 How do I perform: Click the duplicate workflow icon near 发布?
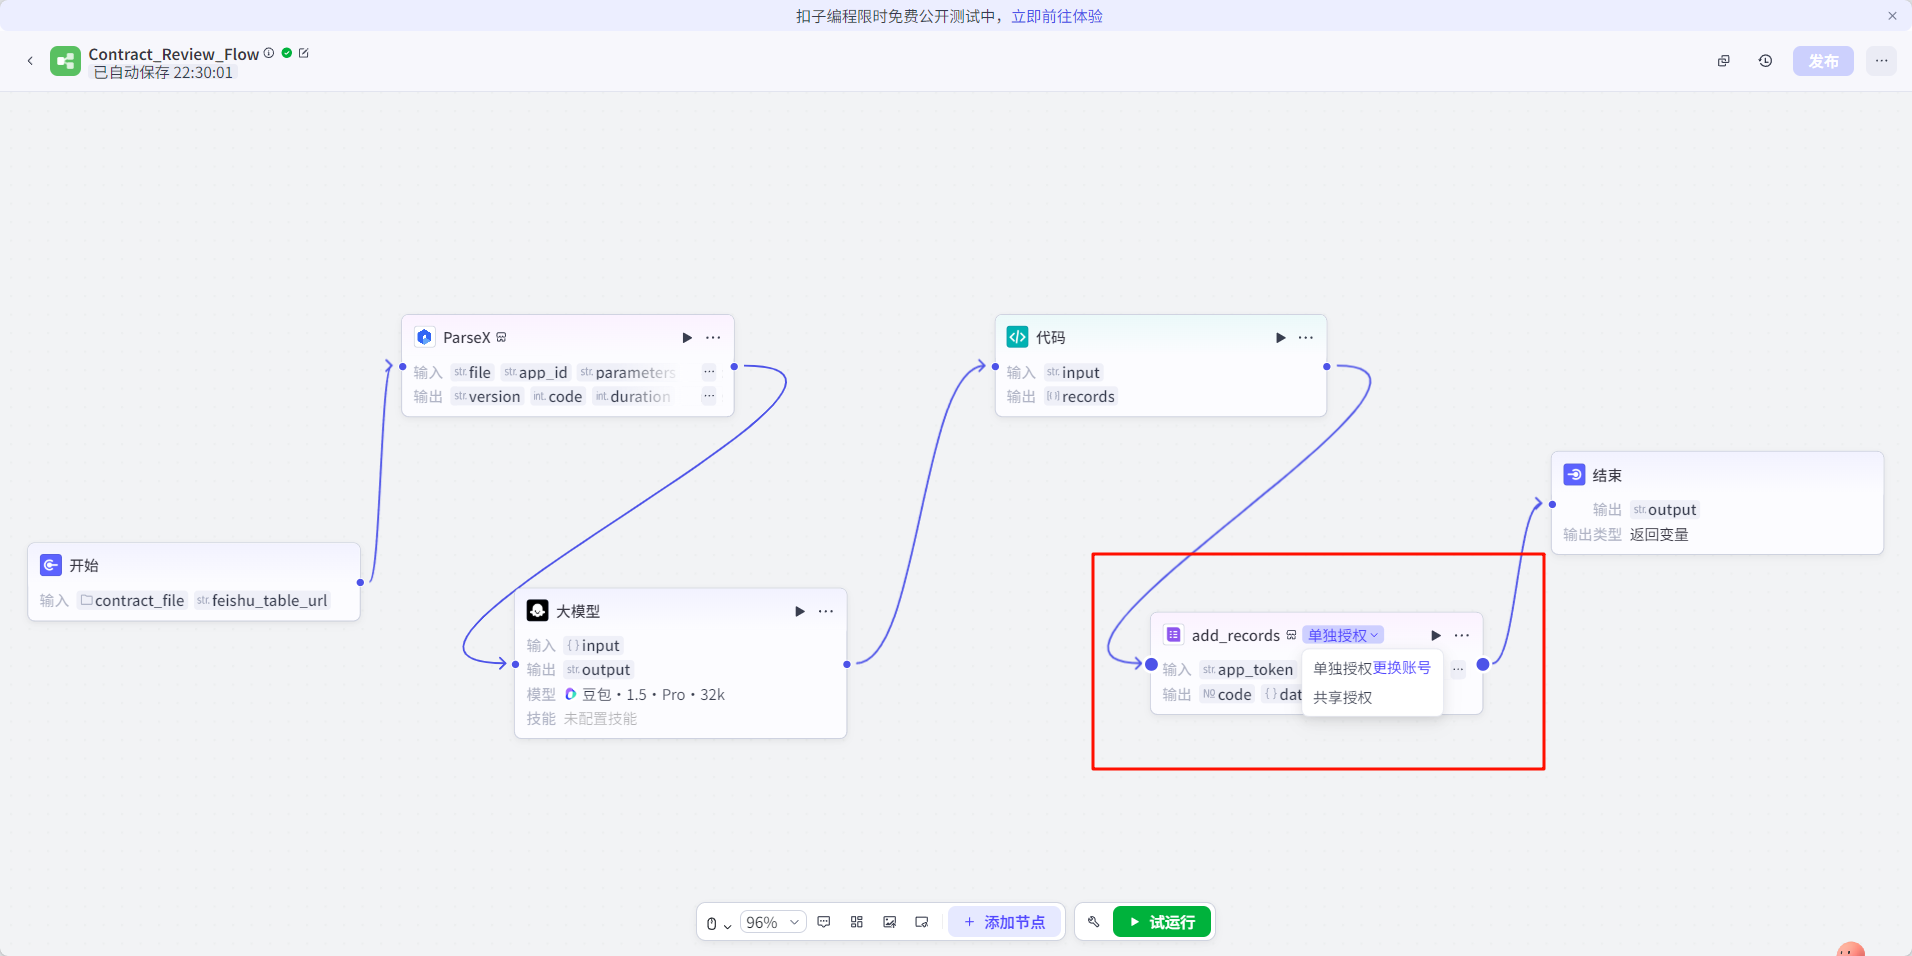click(x=1723, y=60)
